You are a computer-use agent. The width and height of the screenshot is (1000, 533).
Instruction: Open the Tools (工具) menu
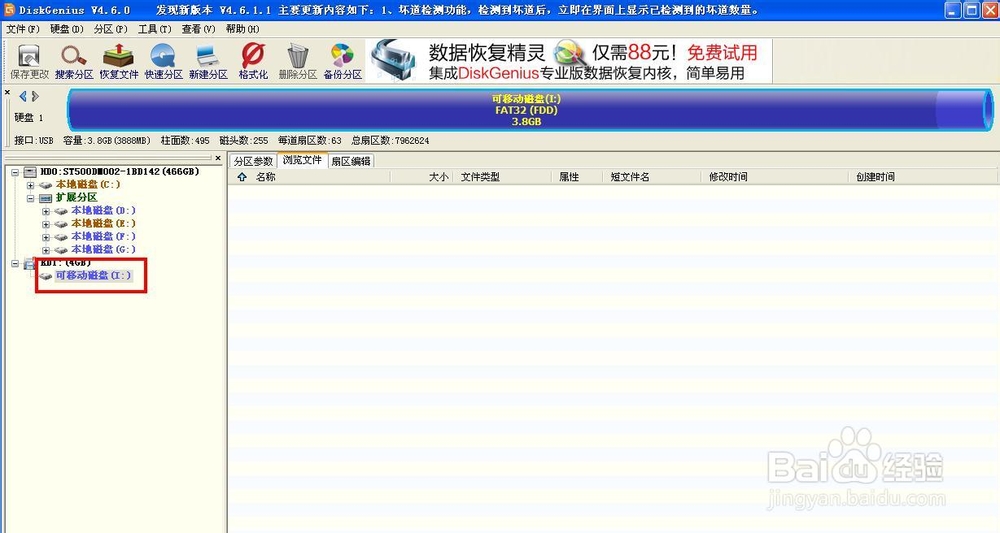point(154,29)
